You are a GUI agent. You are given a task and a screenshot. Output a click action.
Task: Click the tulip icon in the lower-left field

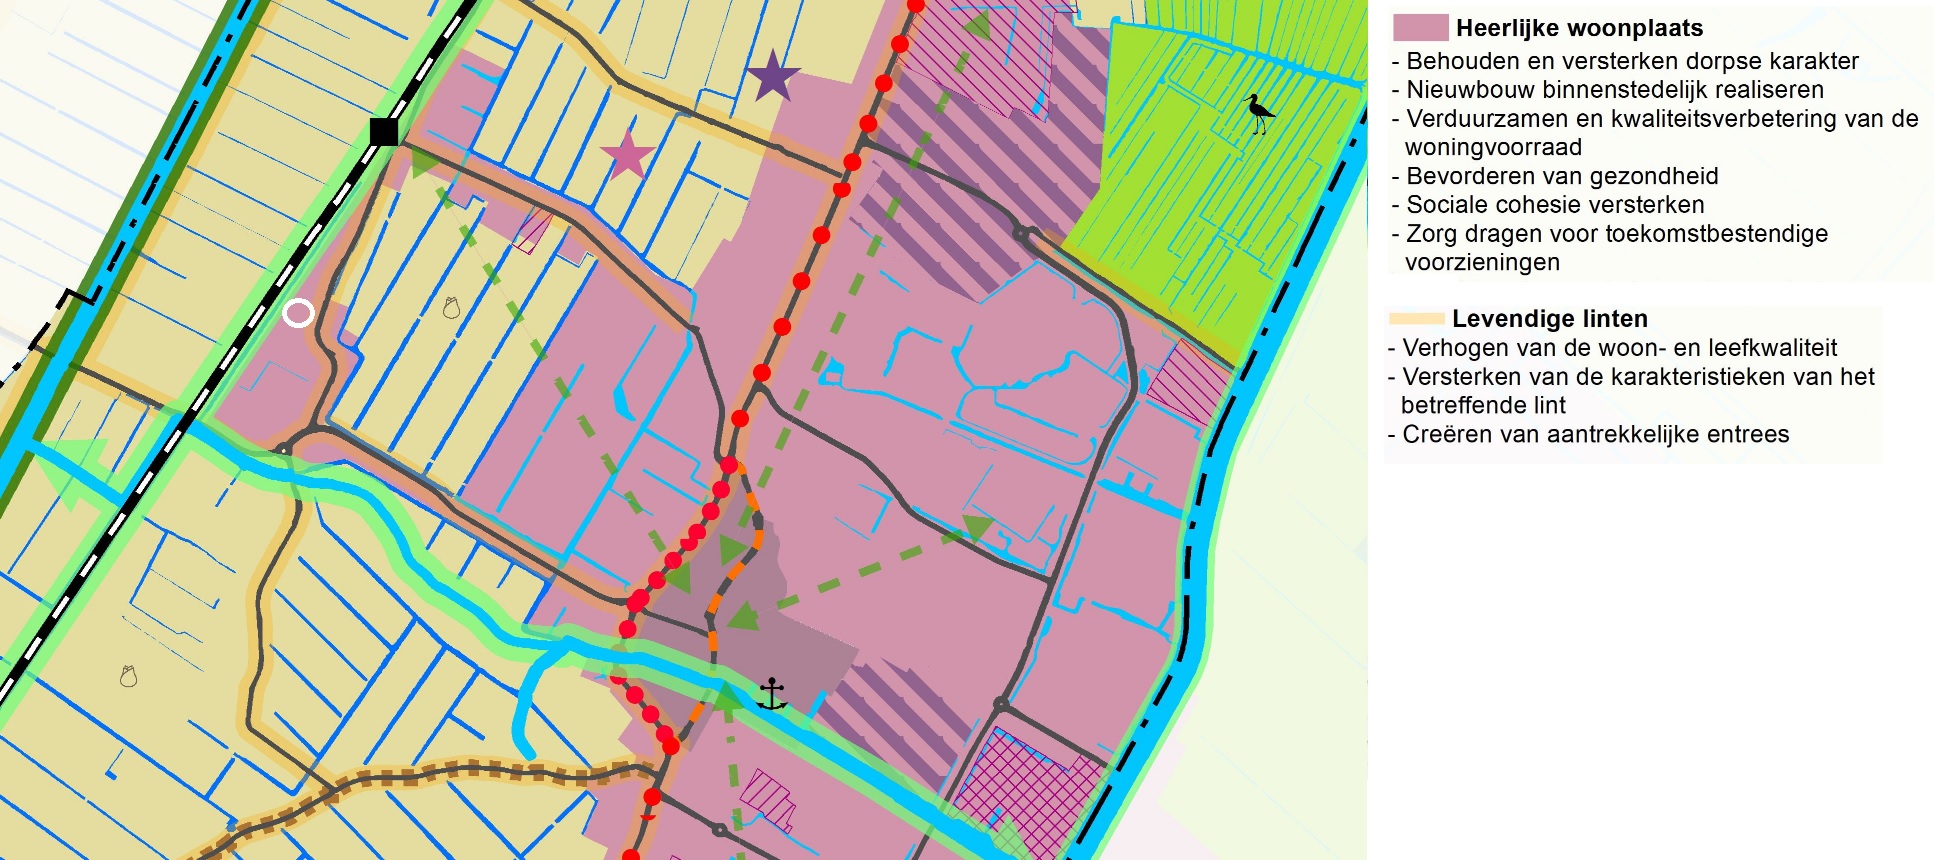(x=128, y=676)
